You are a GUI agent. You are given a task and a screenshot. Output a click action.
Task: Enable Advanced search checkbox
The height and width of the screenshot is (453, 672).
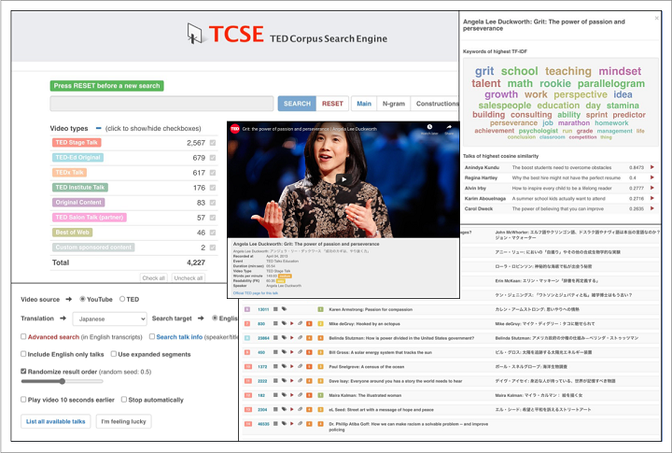coord(24,336)
